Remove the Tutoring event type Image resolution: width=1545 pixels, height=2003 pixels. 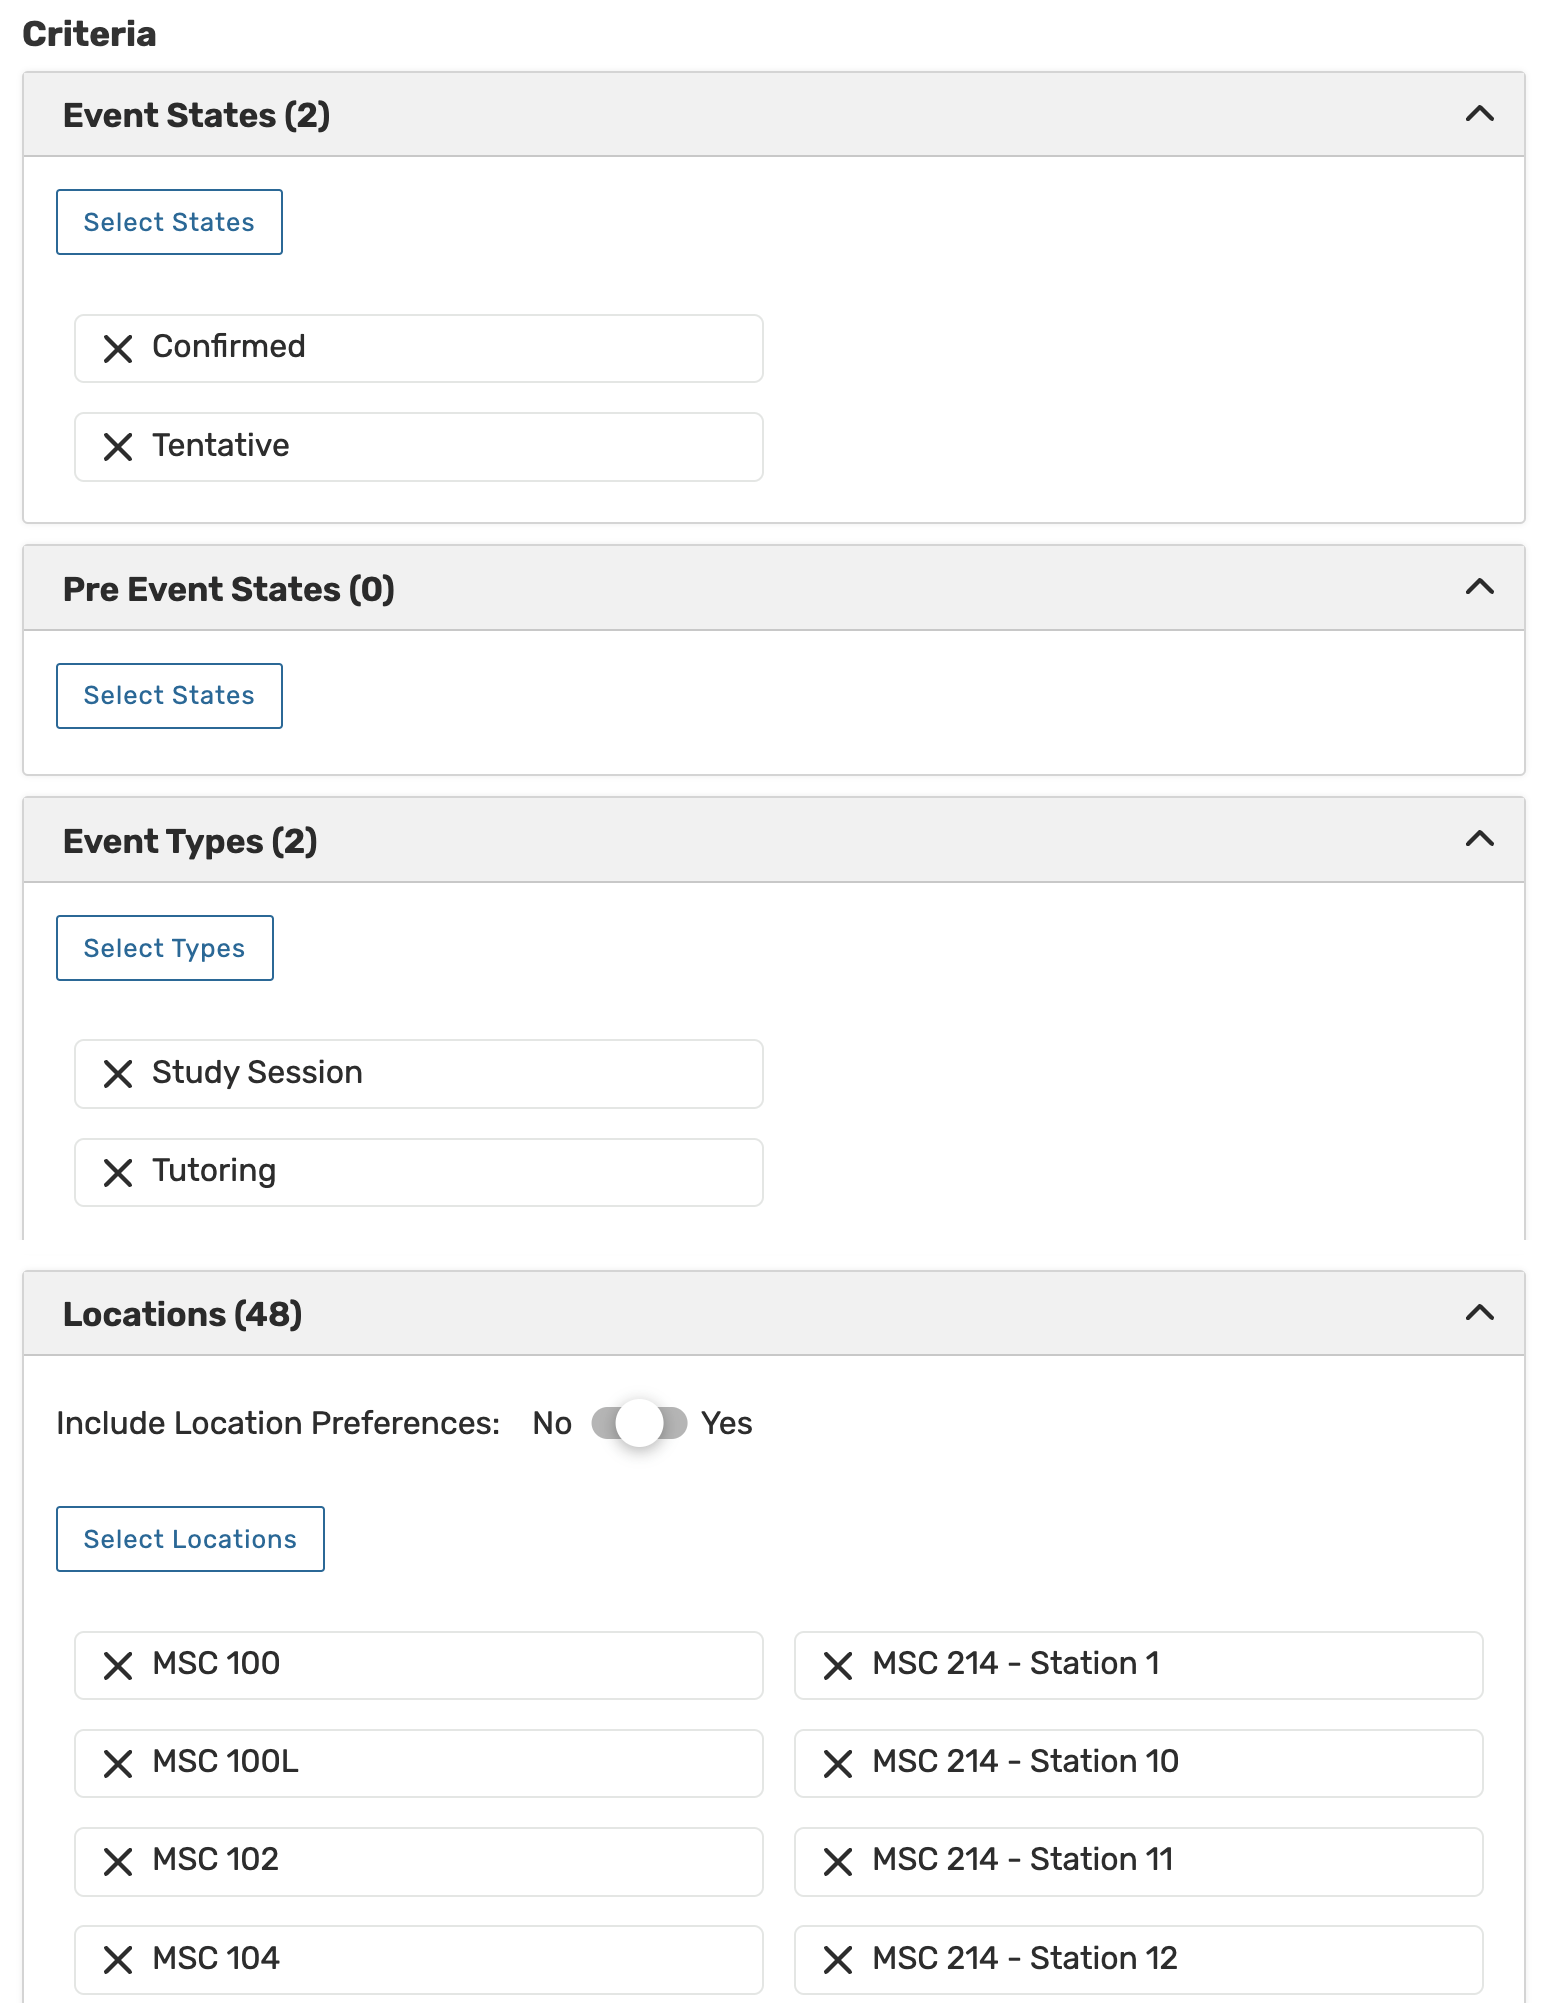118,1172
